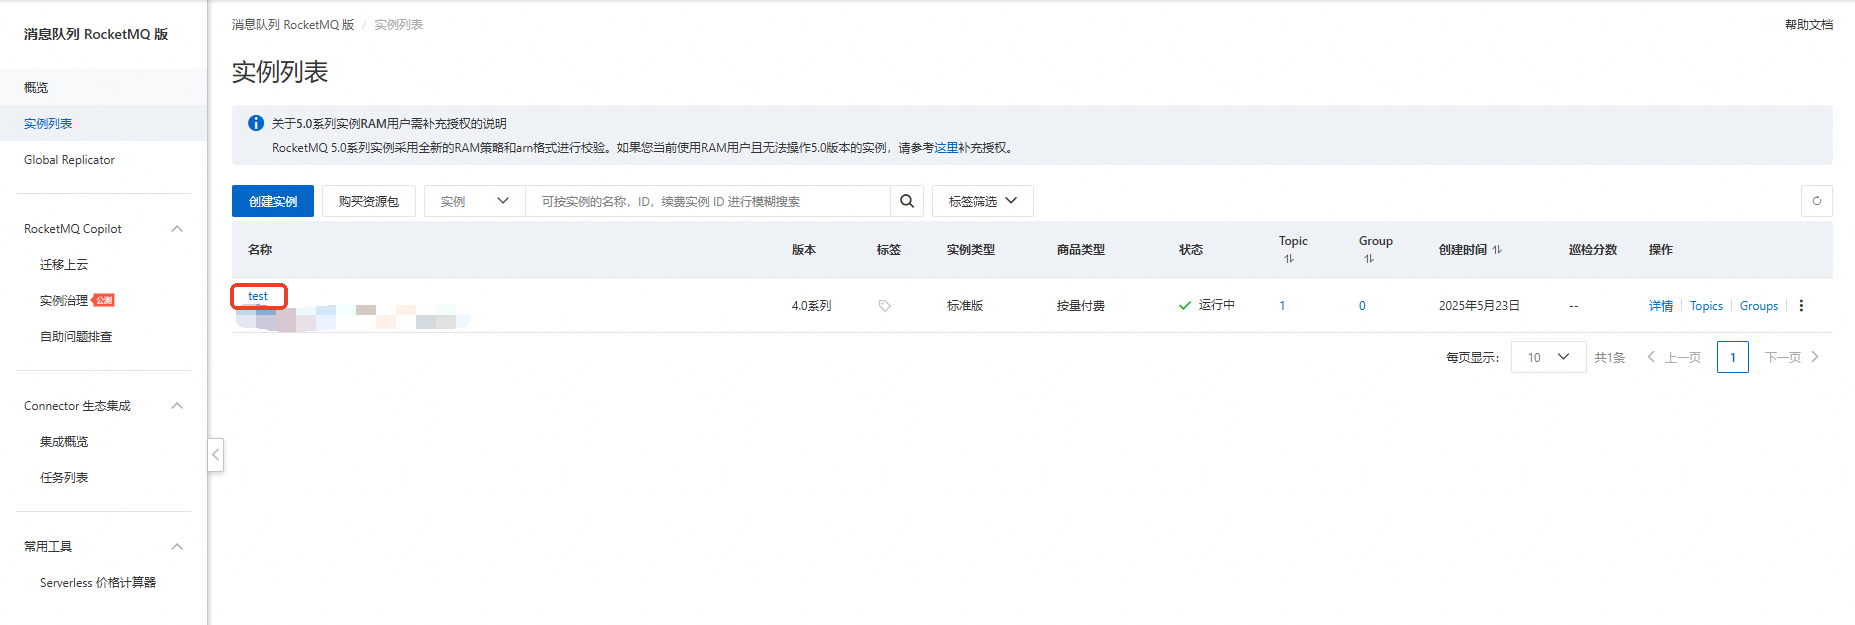Open 任务列表 menu item

64,478
